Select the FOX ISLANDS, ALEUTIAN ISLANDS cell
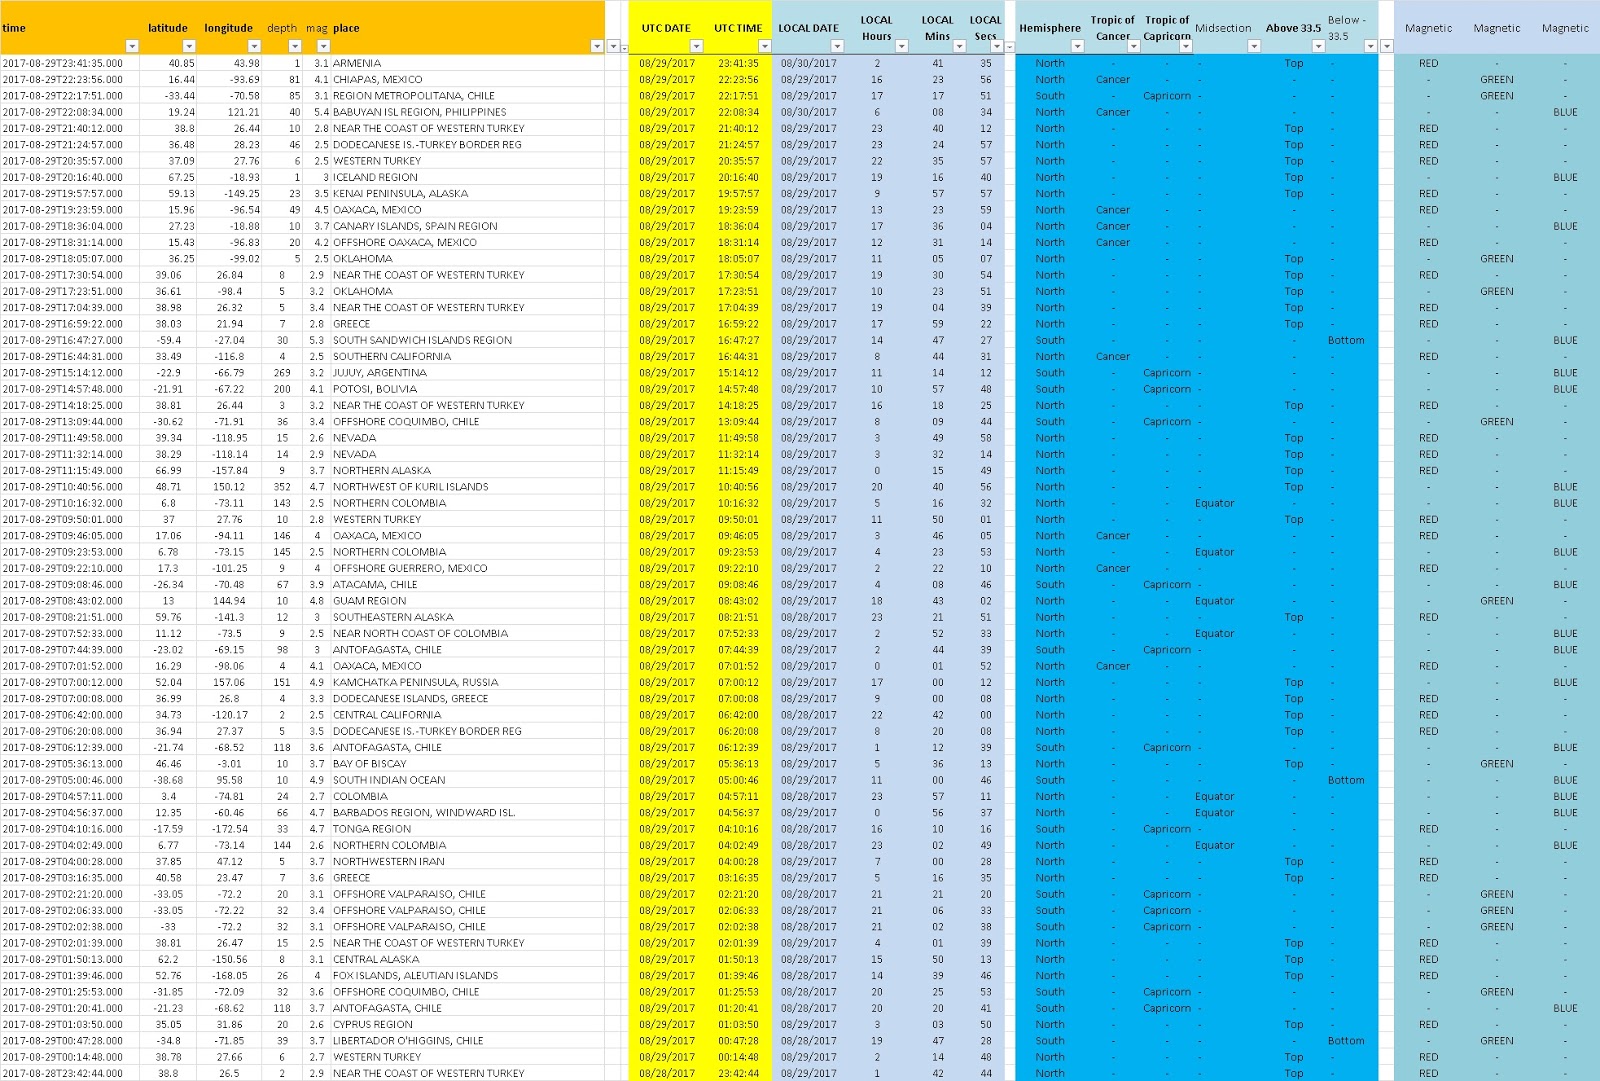 point(467,976)
